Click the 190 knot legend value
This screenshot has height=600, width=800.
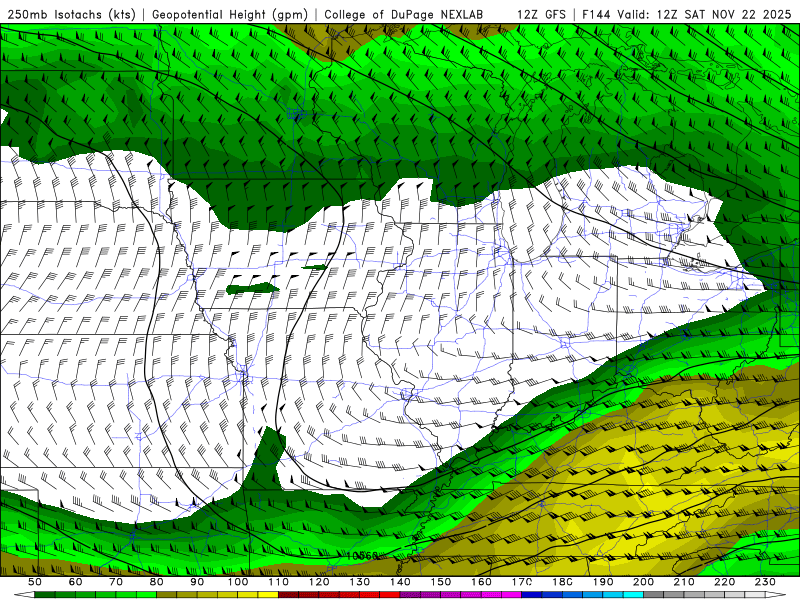tap(603, 582)
